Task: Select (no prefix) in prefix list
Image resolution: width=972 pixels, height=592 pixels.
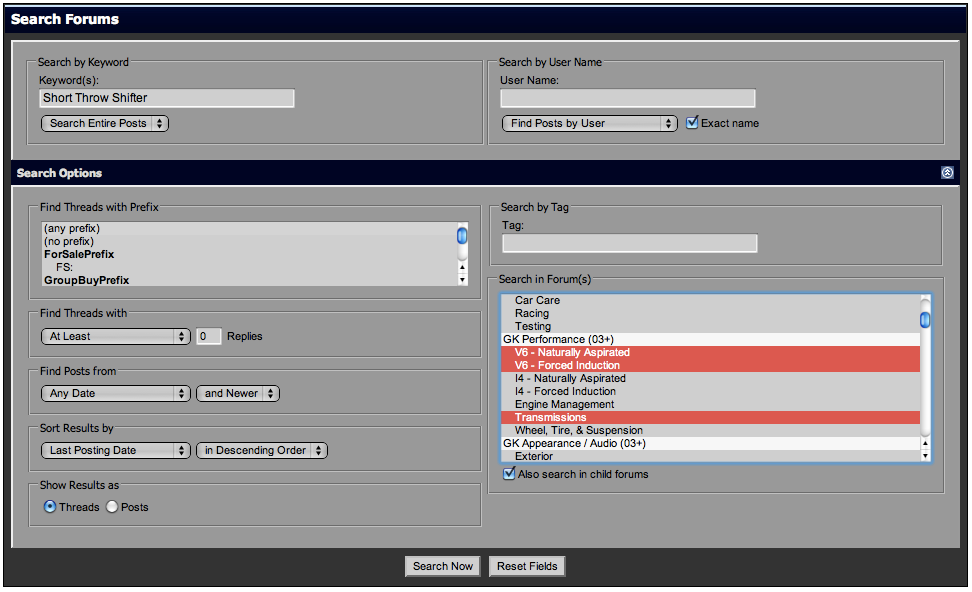Action: [x=249, y=241]
